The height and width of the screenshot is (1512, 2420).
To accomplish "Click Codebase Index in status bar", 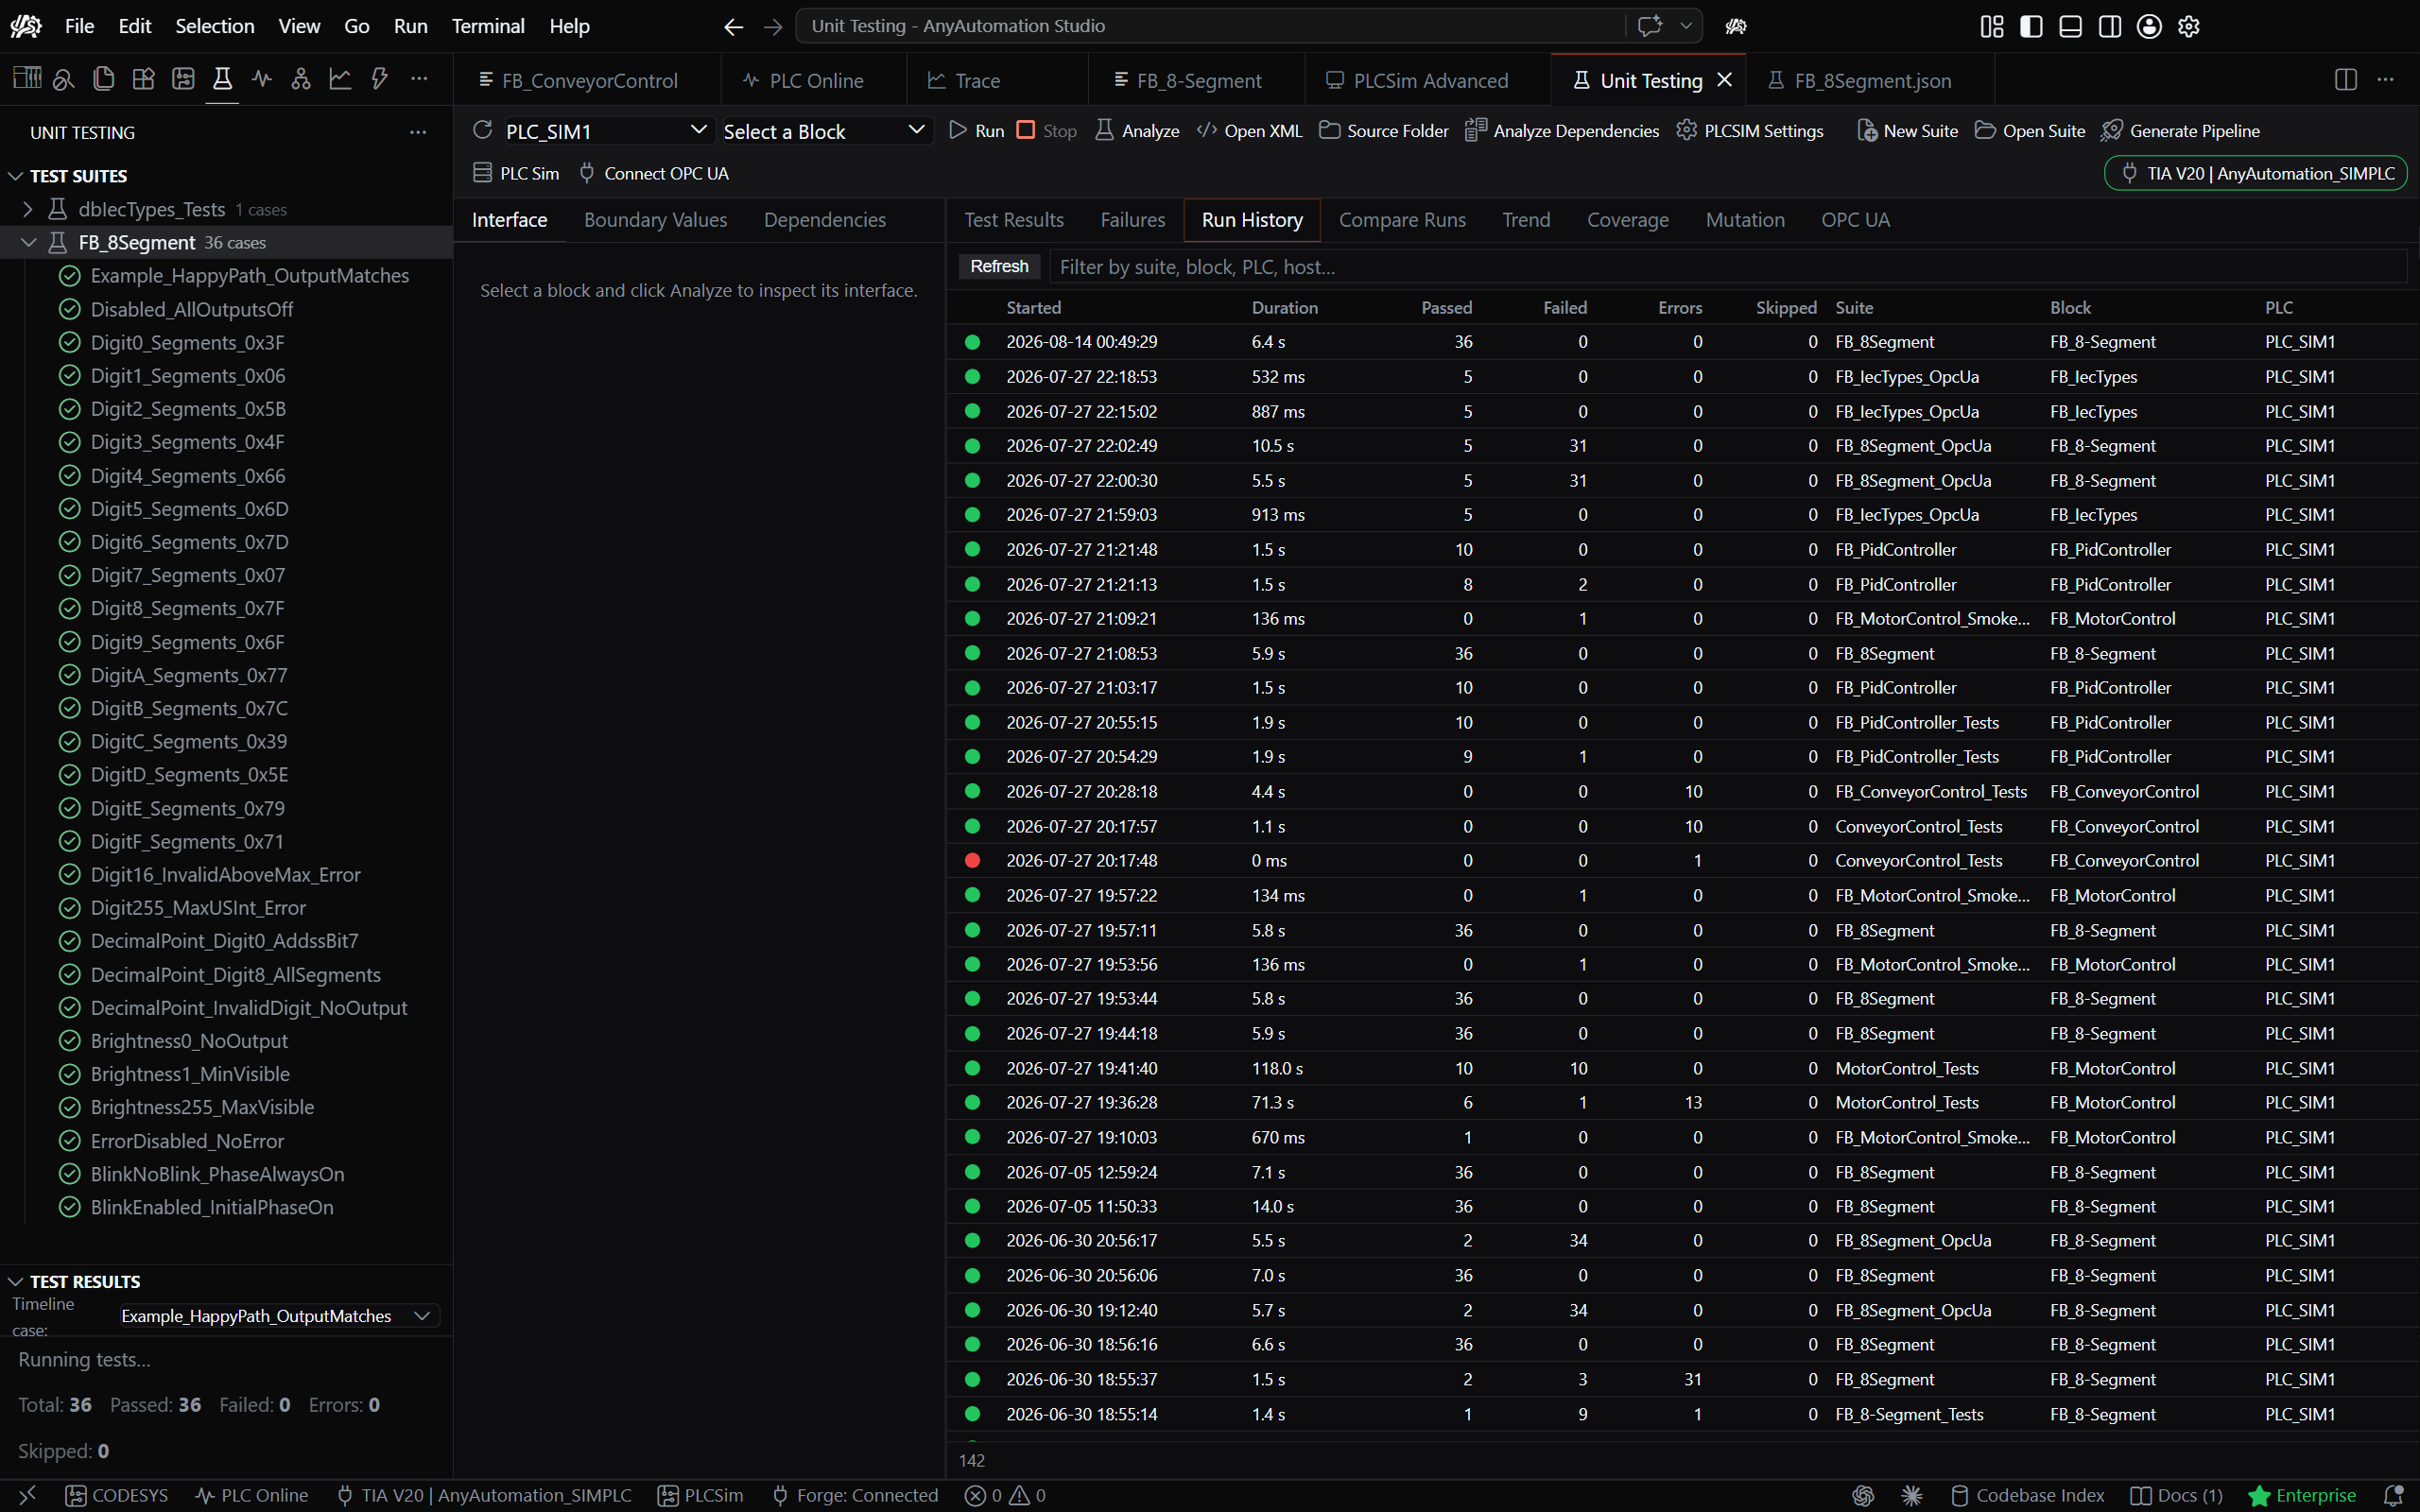I will pos(2027,1495).
